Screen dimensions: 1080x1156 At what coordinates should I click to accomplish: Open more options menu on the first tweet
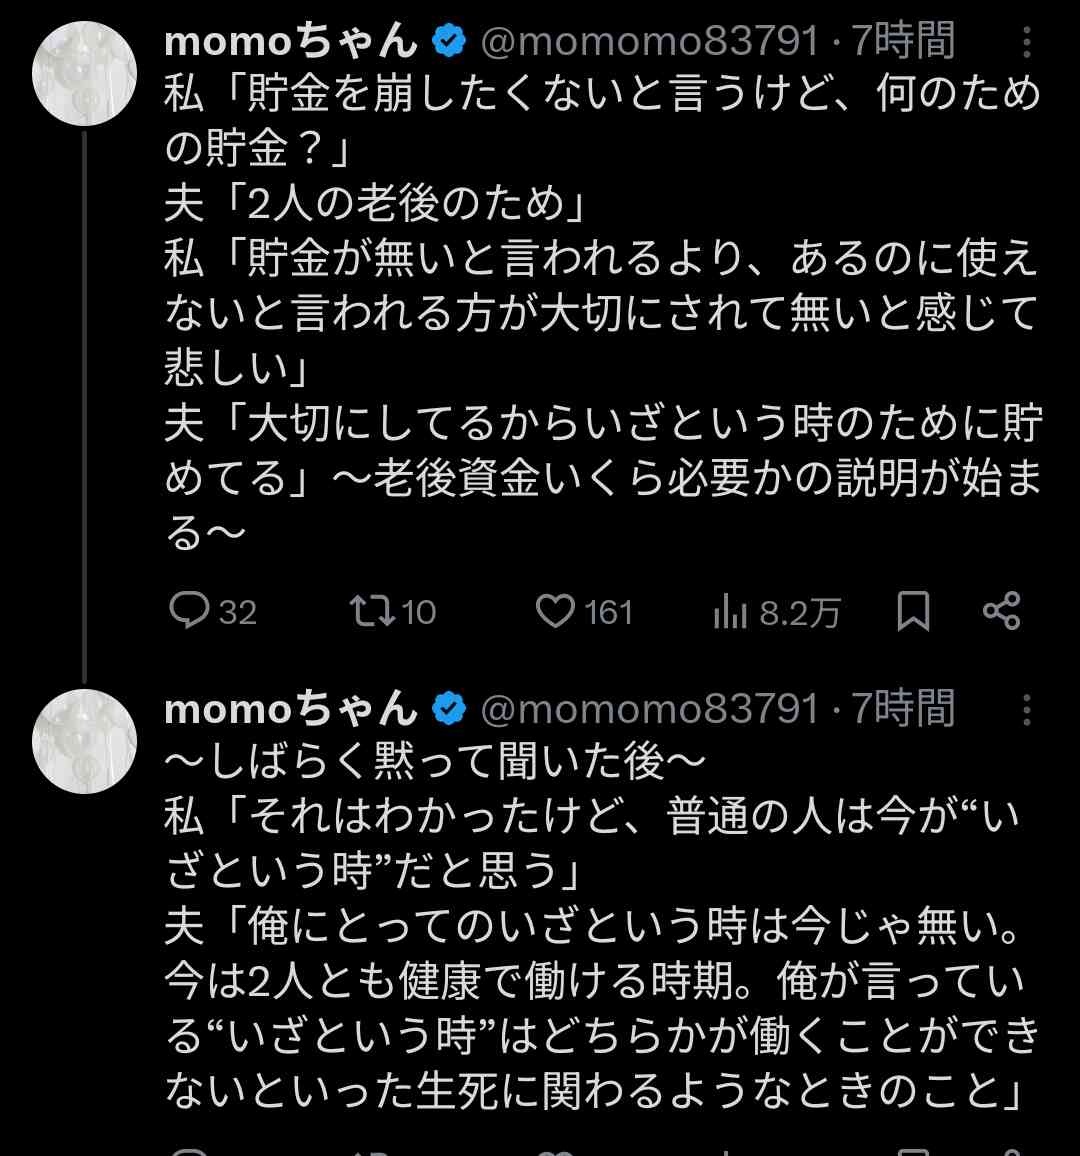click(x=1027, y=44)
